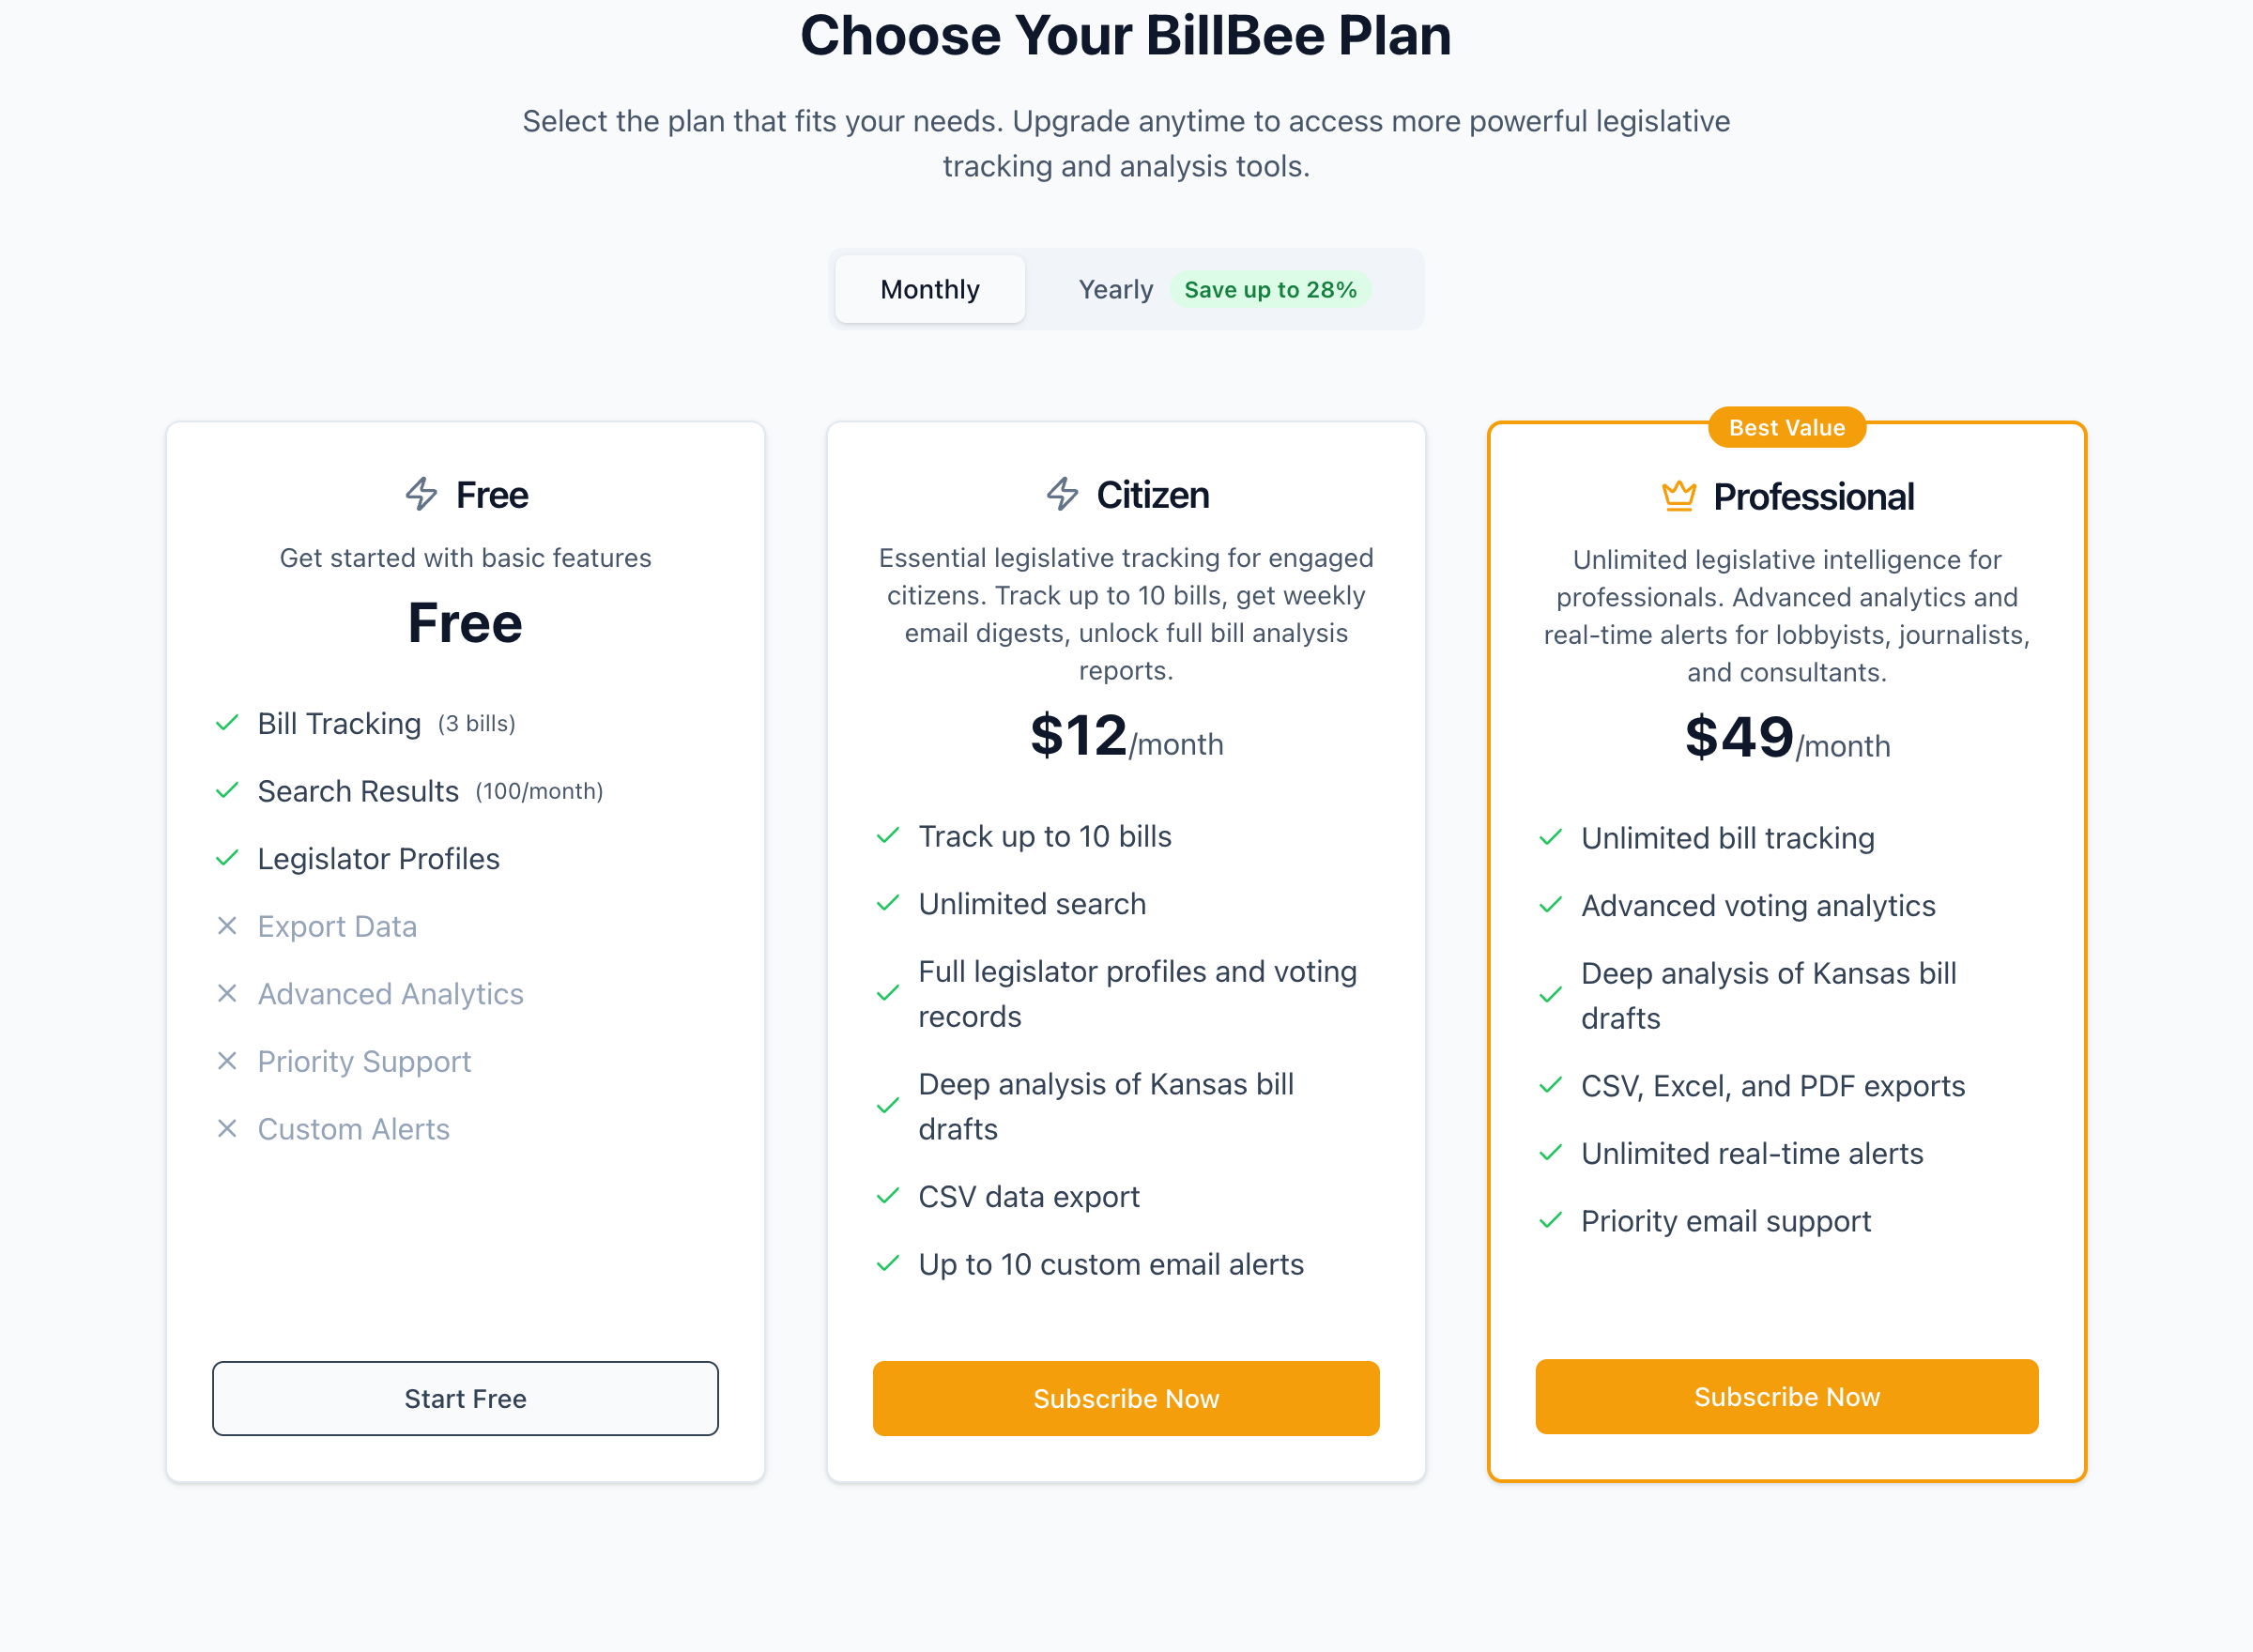Viewport: 2253px width, 1652px height.
Task: Click the X icon beside Custom Alerts
Action: click(x=227, y=1129)
